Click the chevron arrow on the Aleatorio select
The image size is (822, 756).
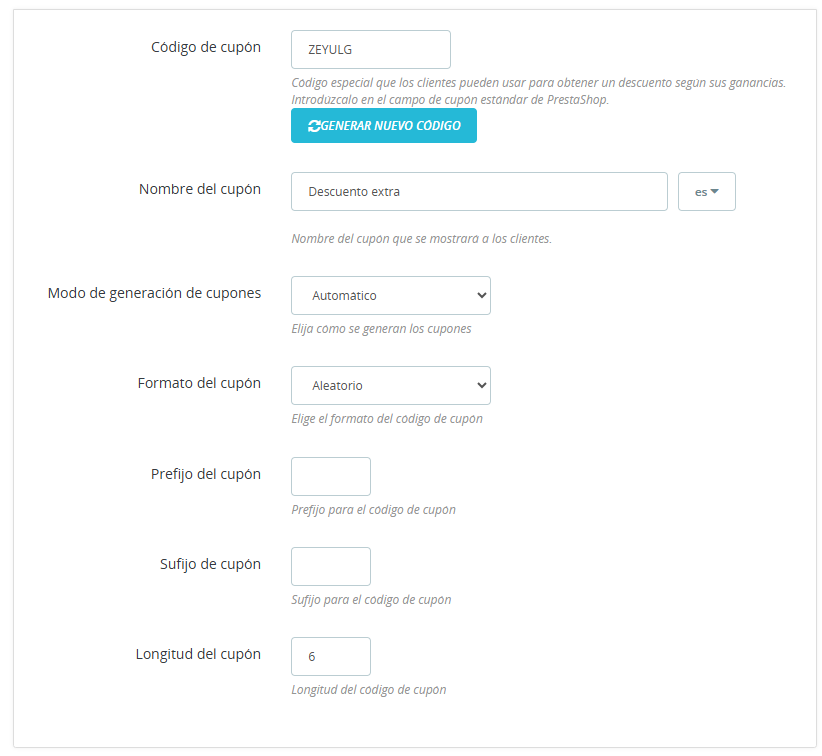[481, 385]
